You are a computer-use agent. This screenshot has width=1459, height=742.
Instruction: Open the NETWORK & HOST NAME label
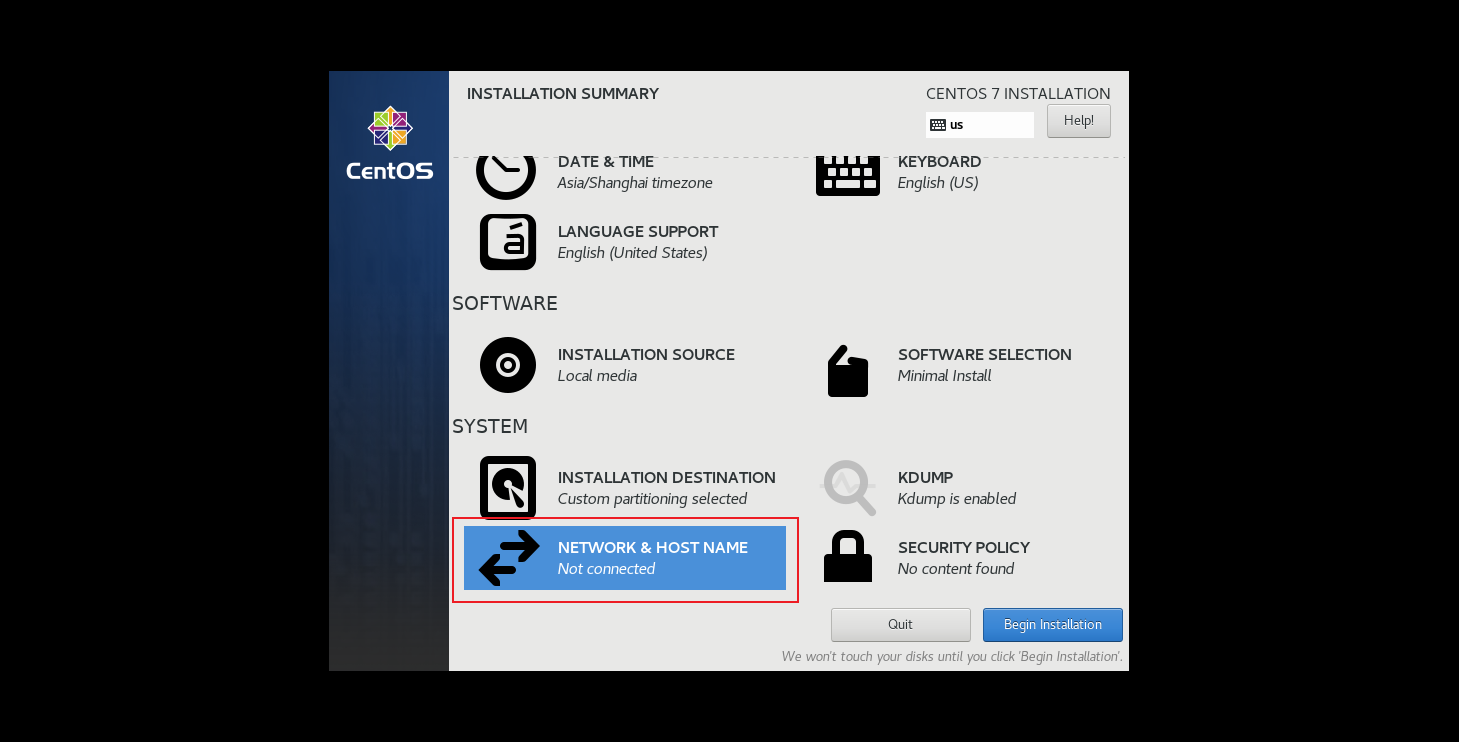[x=653, y=547]
